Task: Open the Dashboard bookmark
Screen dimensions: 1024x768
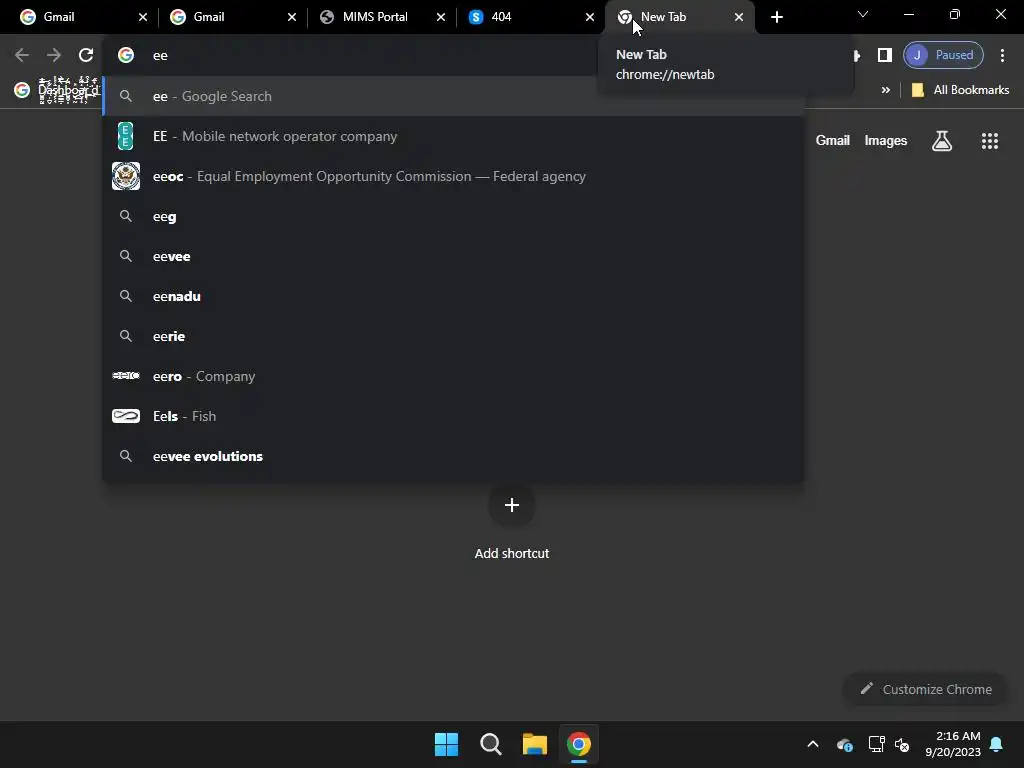Action: click(57, 90)
